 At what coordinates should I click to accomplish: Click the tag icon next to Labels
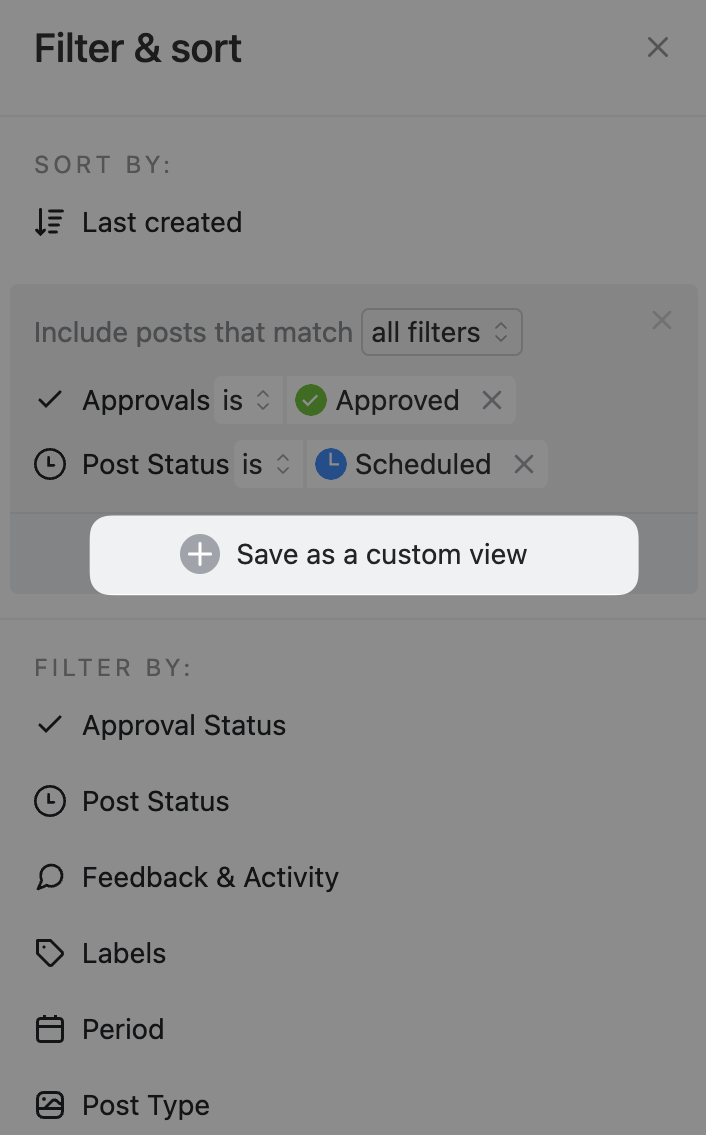pyautogui.click(x=49, y=953)
